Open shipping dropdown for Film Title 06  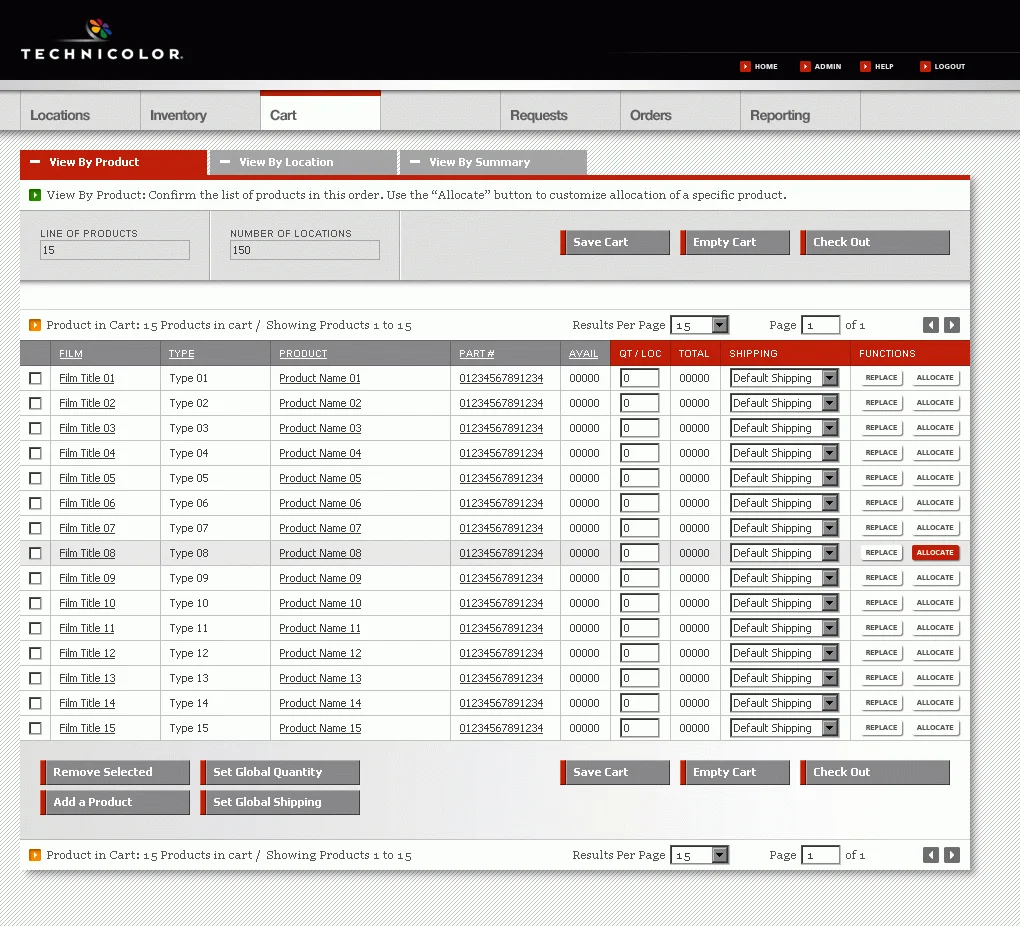785,503
